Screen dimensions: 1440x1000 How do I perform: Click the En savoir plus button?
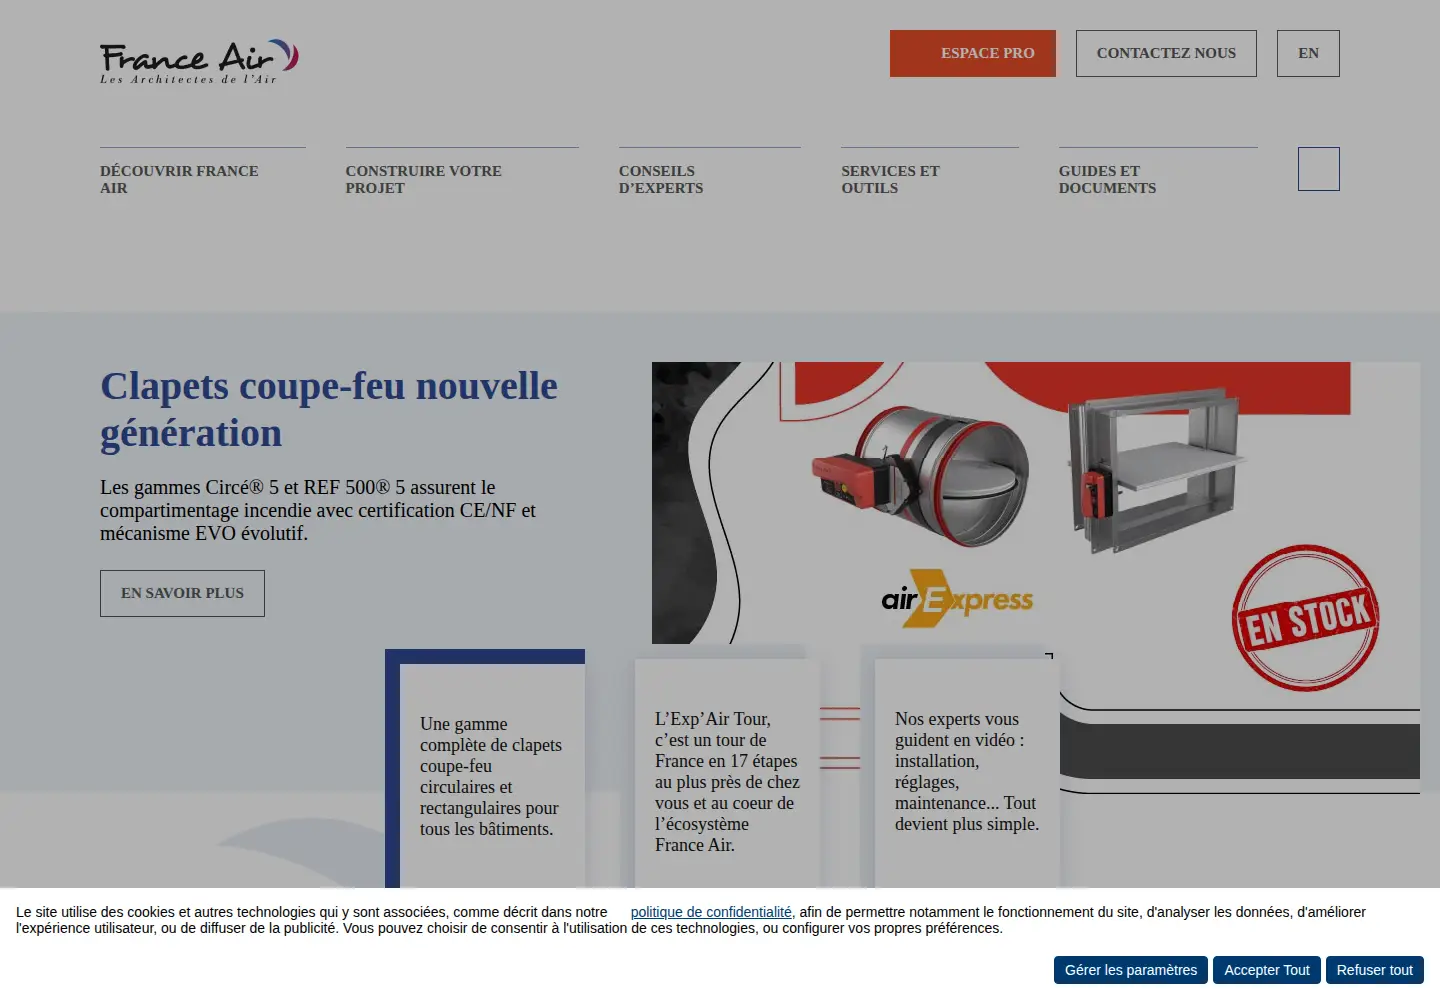coord(182,593)
